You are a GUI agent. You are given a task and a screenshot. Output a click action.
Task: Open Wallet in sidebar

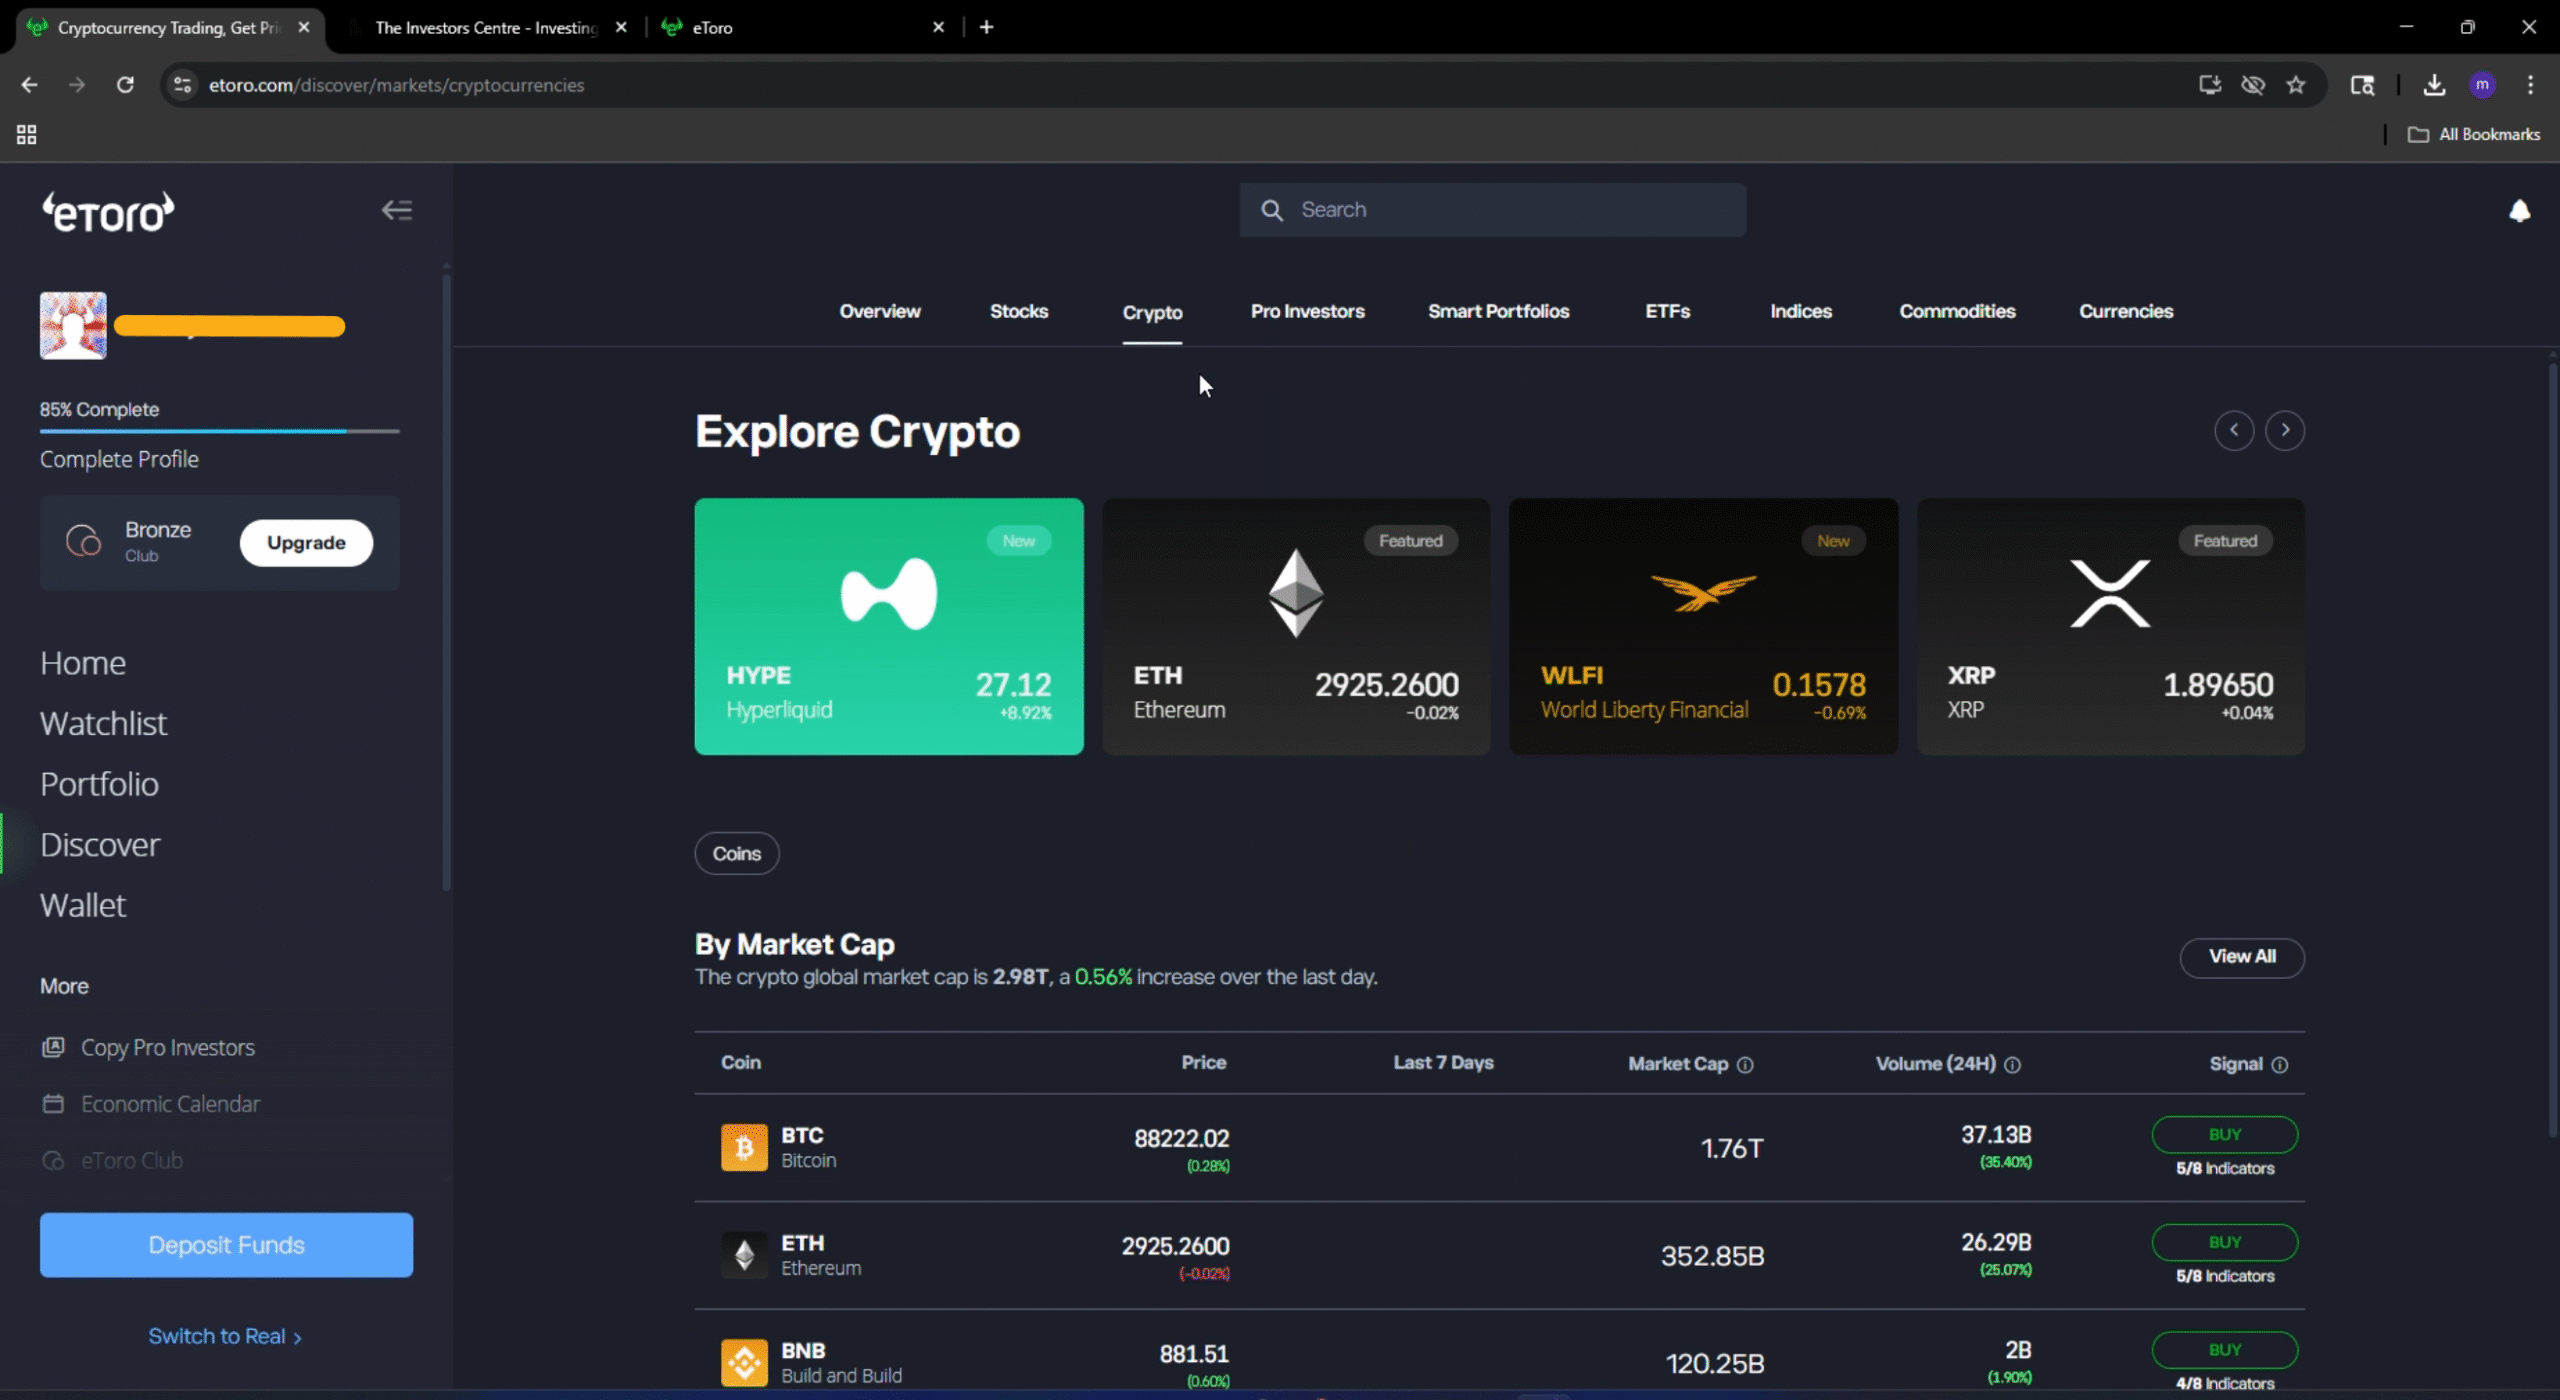click(x=83, y=905)
